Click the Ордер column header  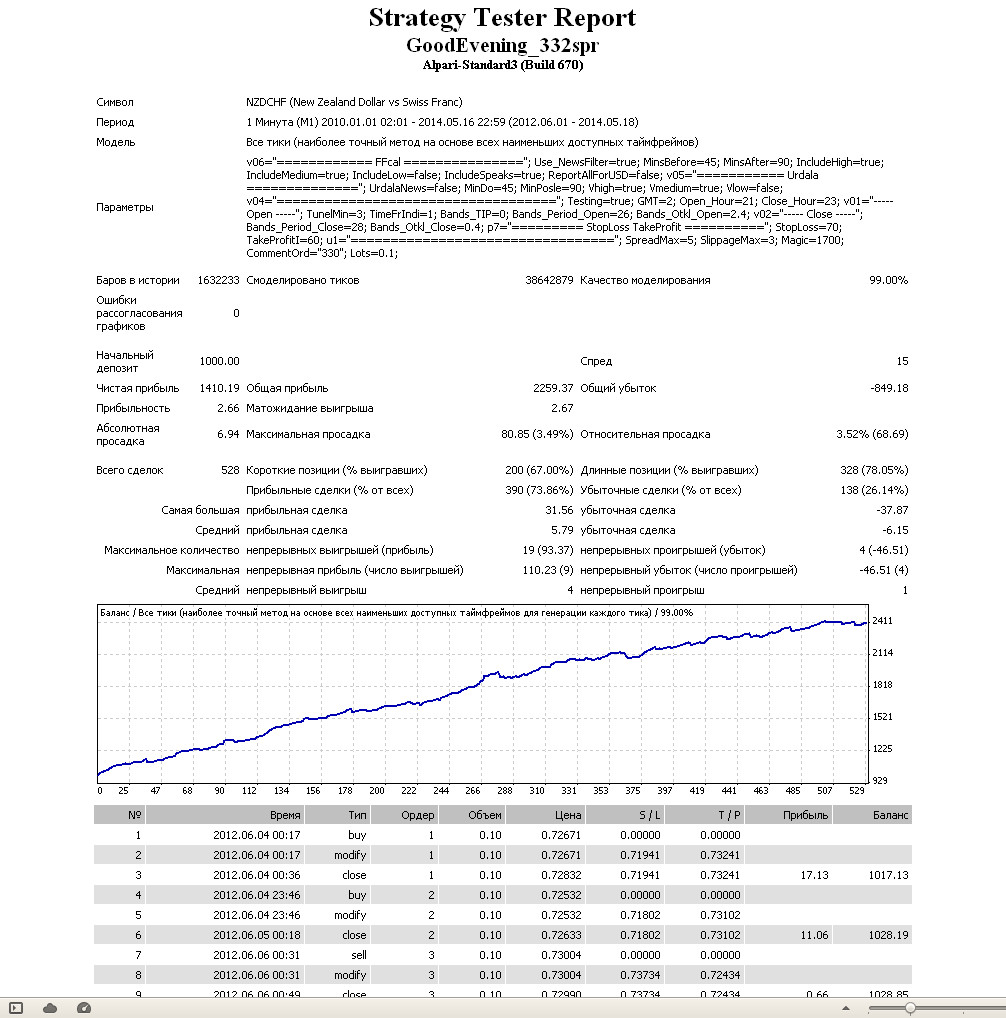click(x=405, y=815)
